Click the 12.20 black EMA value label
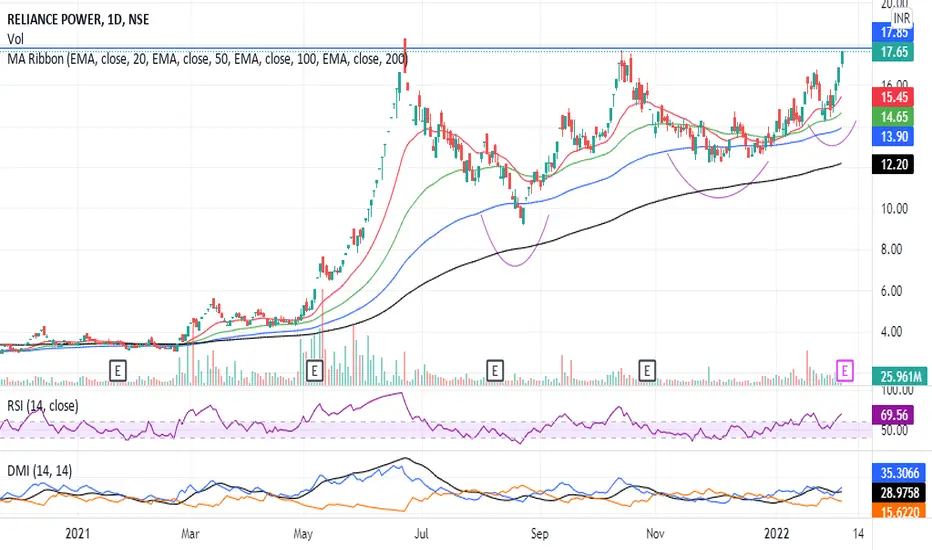932x550 pixels. [893, 164]
